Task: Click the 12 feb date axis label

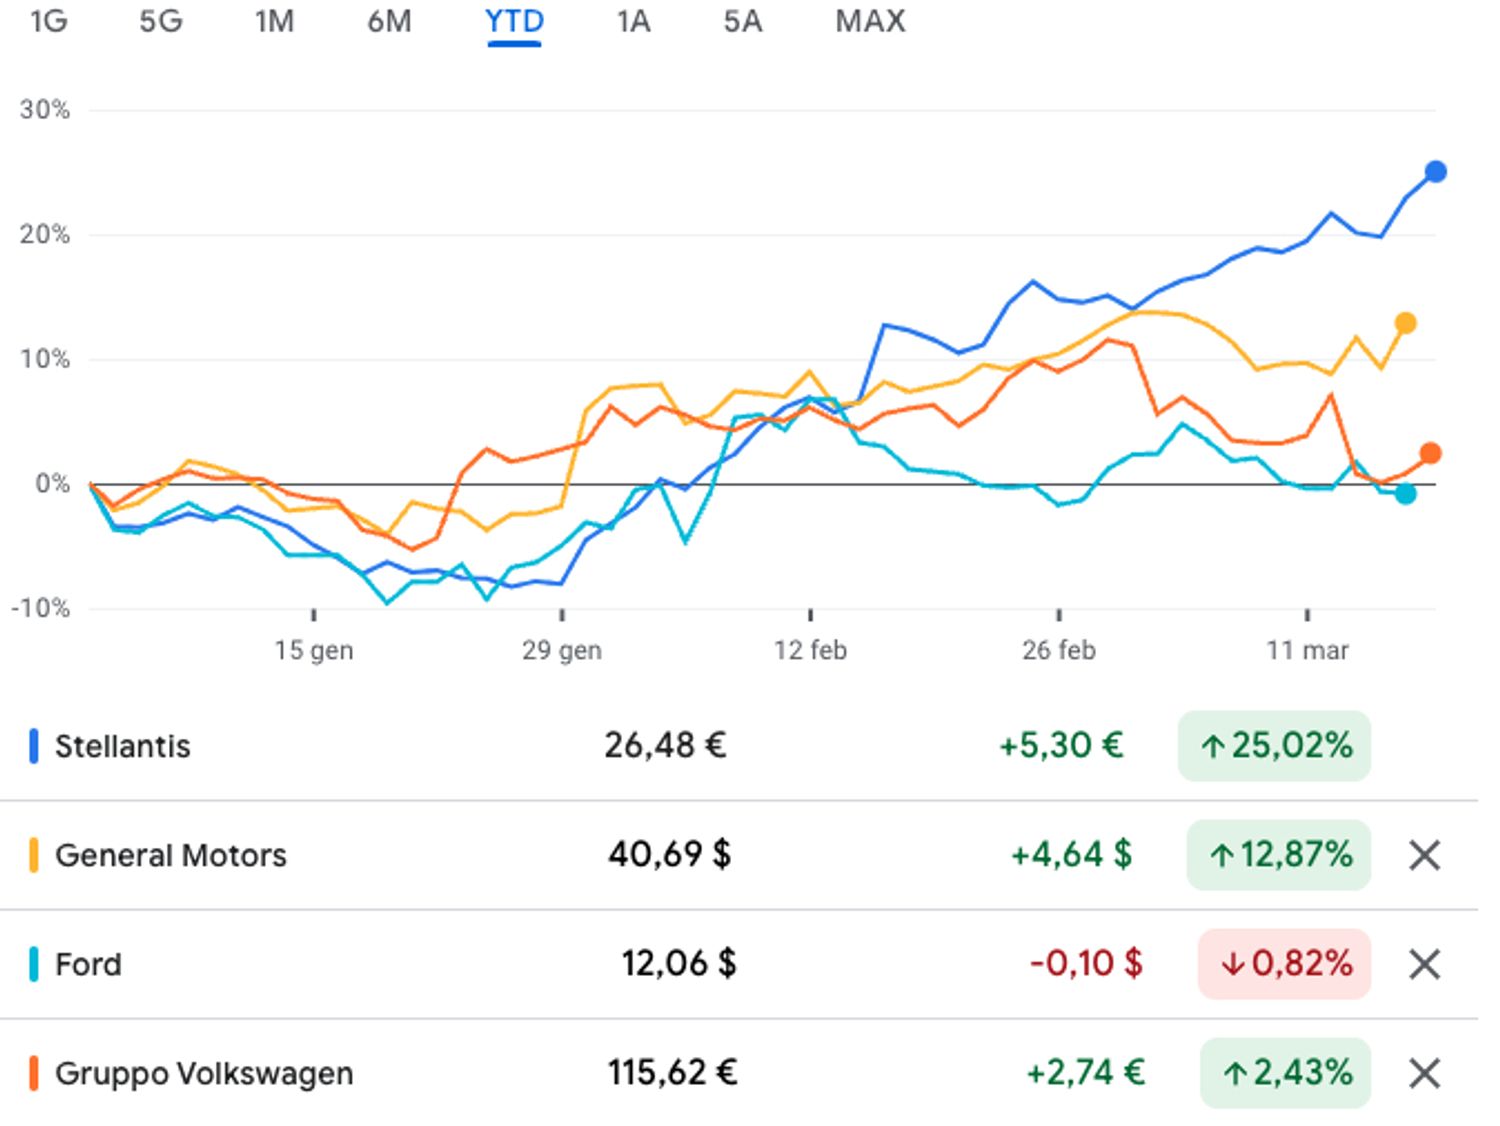Action: click(810, 650)
